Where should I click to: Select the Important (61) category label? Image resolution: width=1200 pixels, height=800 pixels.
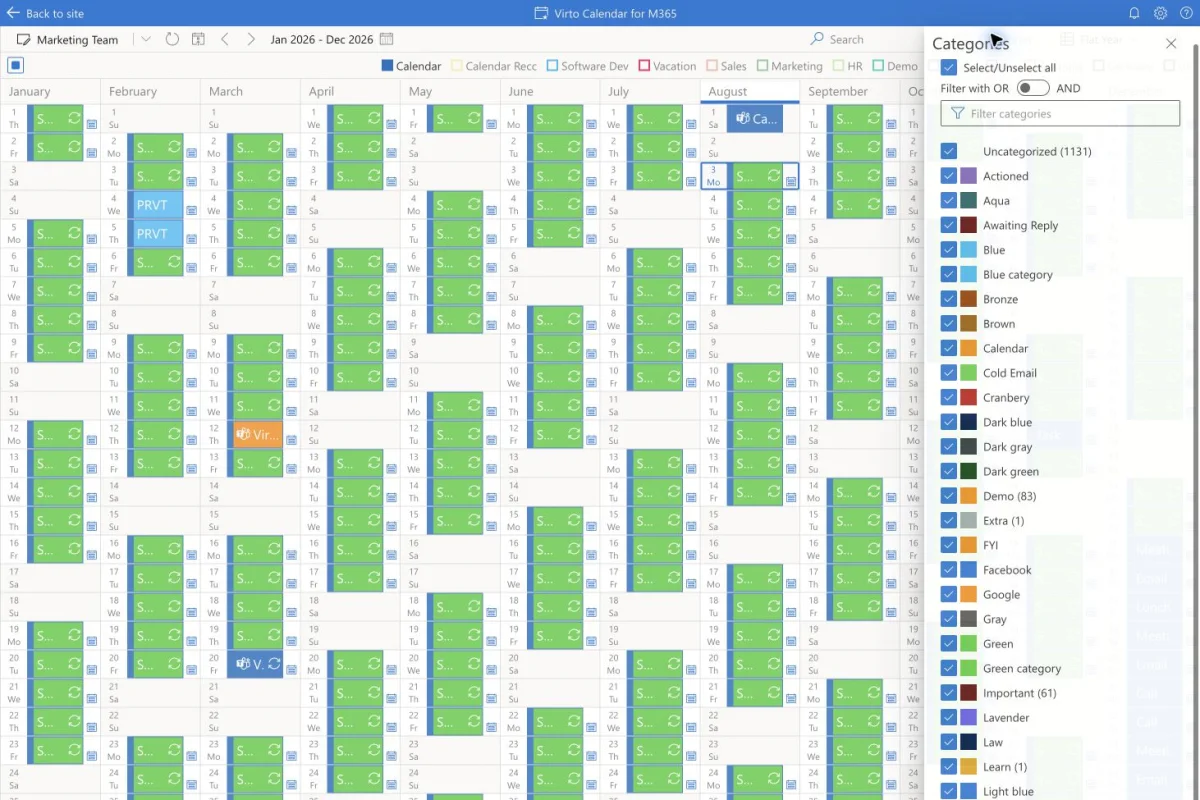click(x=1020, y=693)
